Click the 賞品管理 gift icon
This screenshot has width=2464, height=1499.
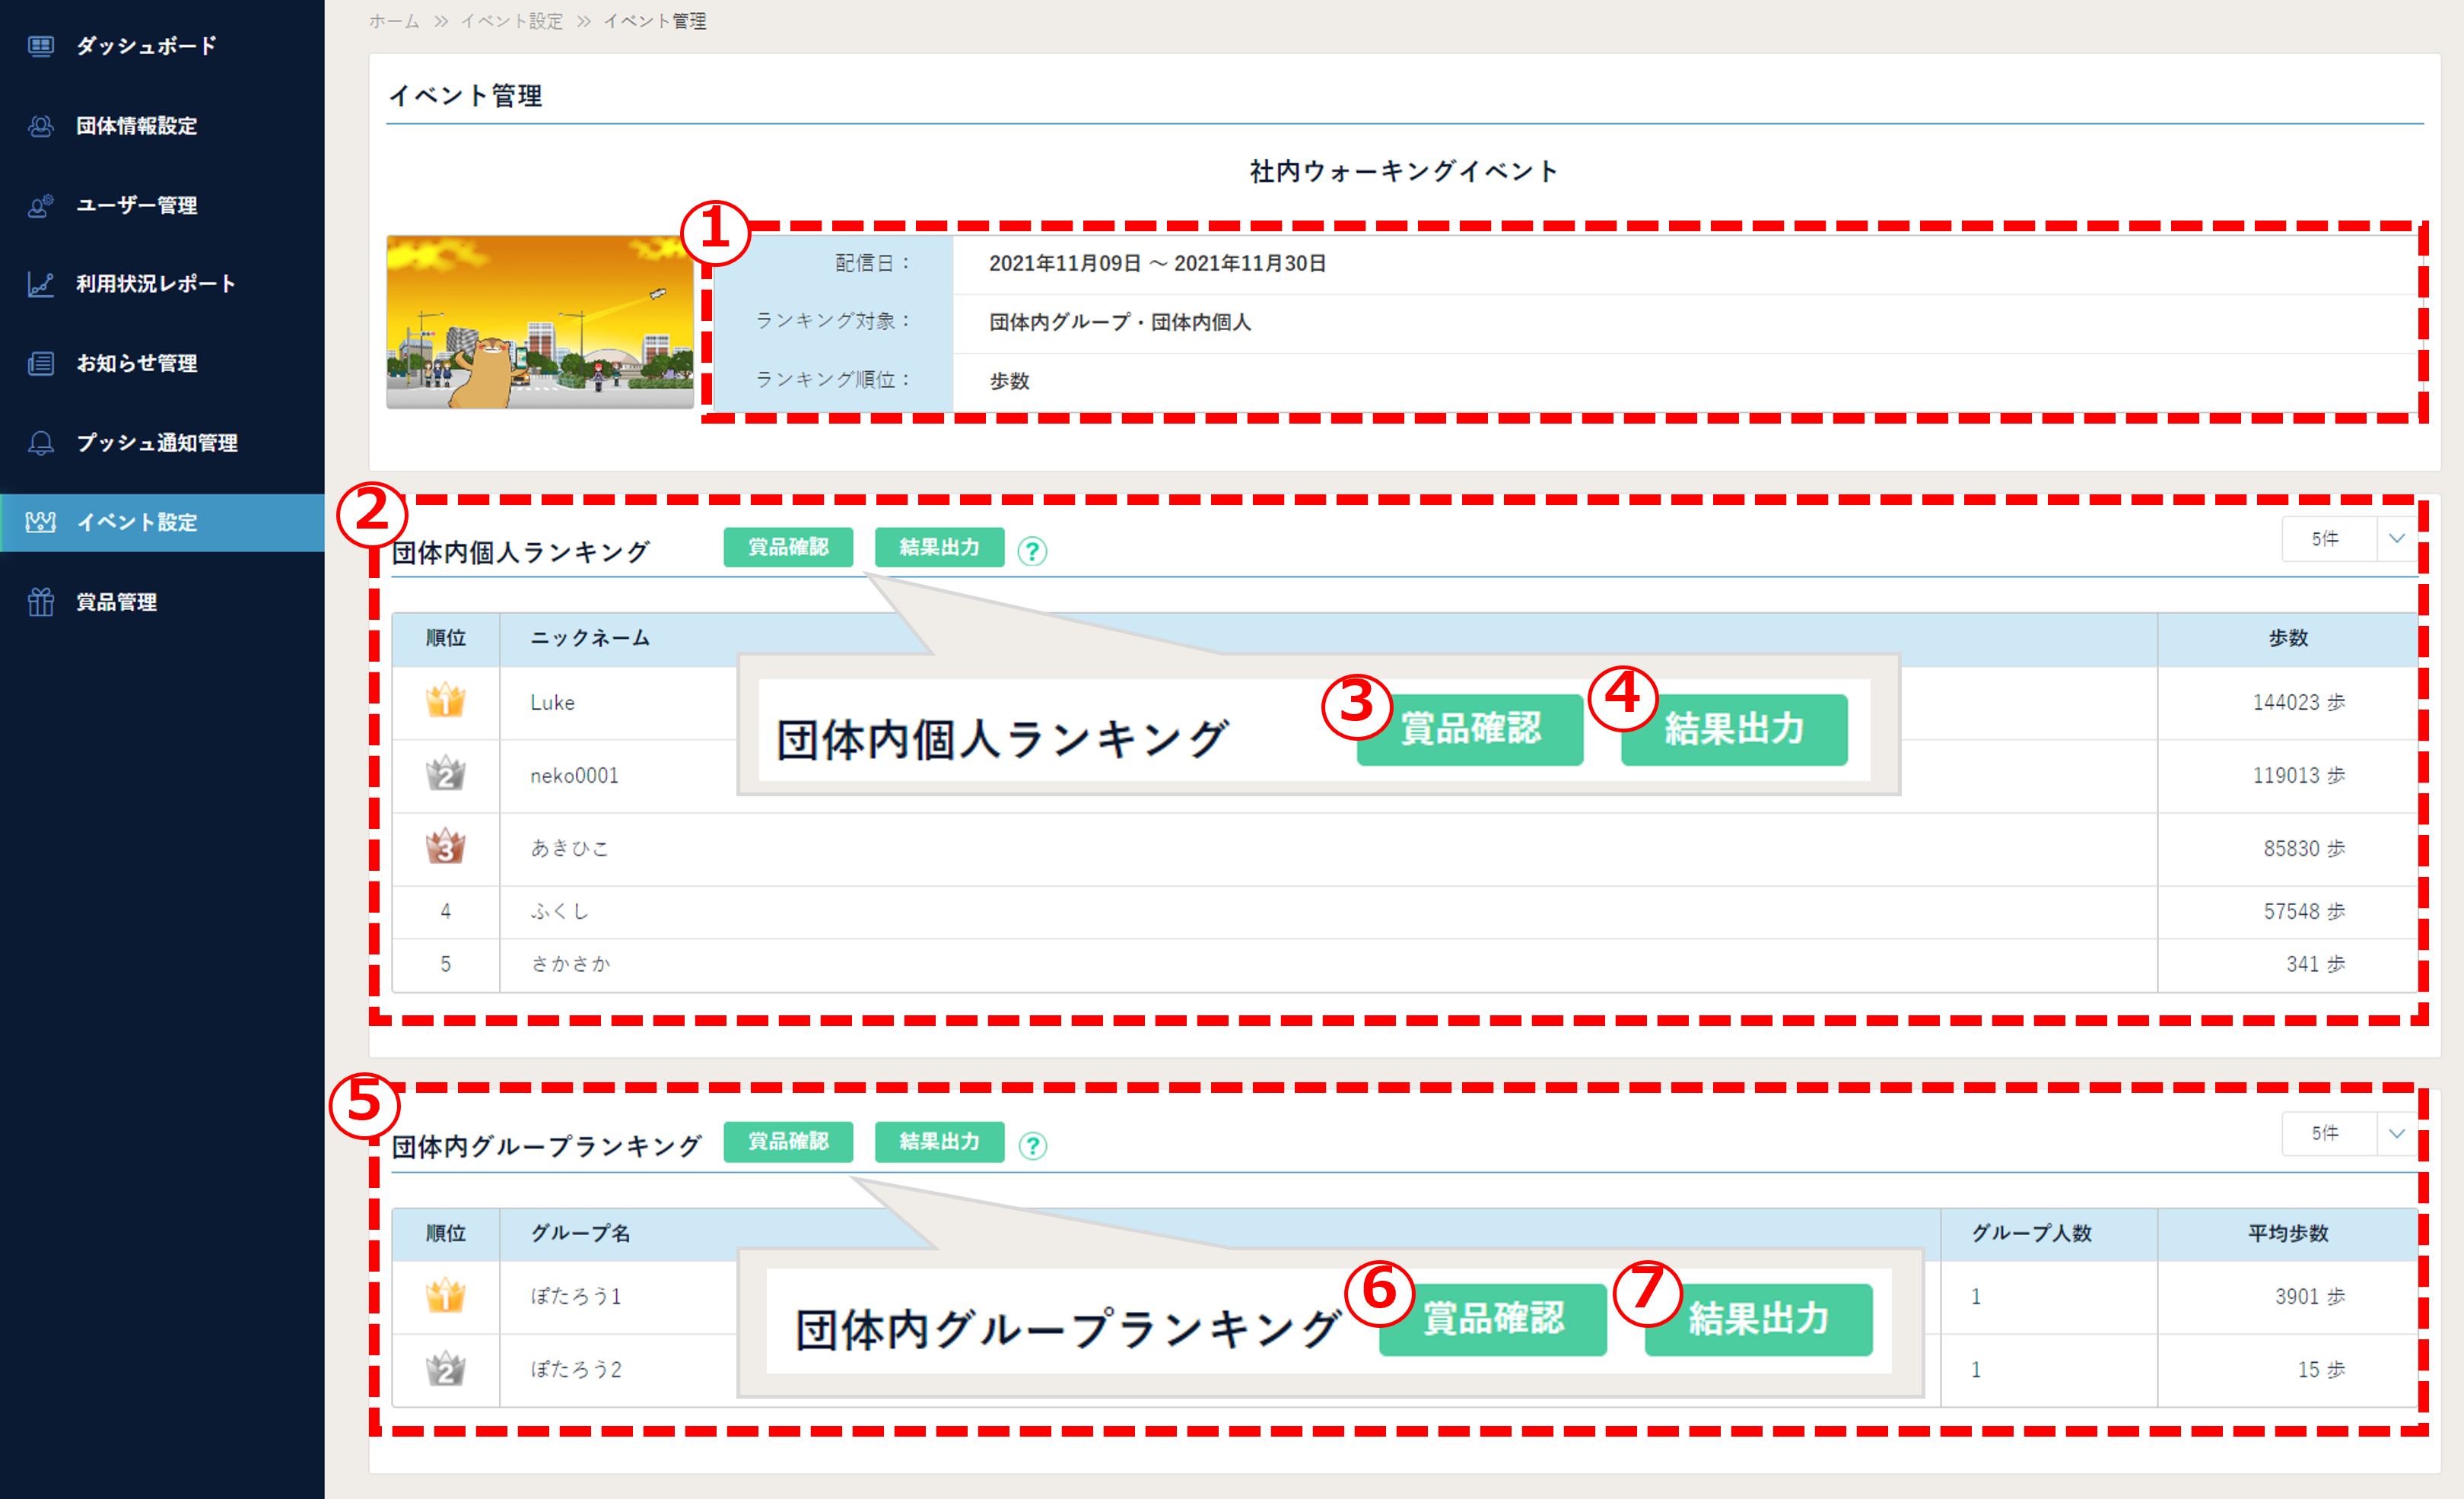pos(41,602)
